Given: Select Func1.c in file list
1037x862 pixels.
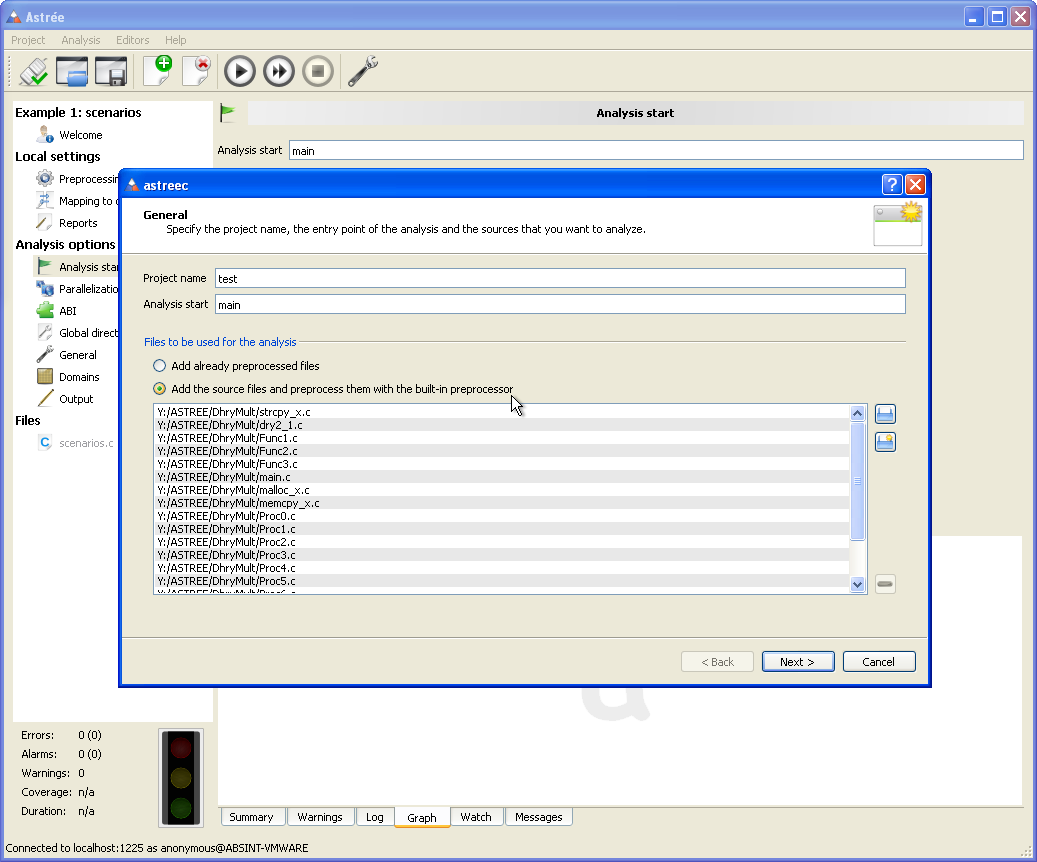Looking at the screenshot, I should click(x=503, y=438).
